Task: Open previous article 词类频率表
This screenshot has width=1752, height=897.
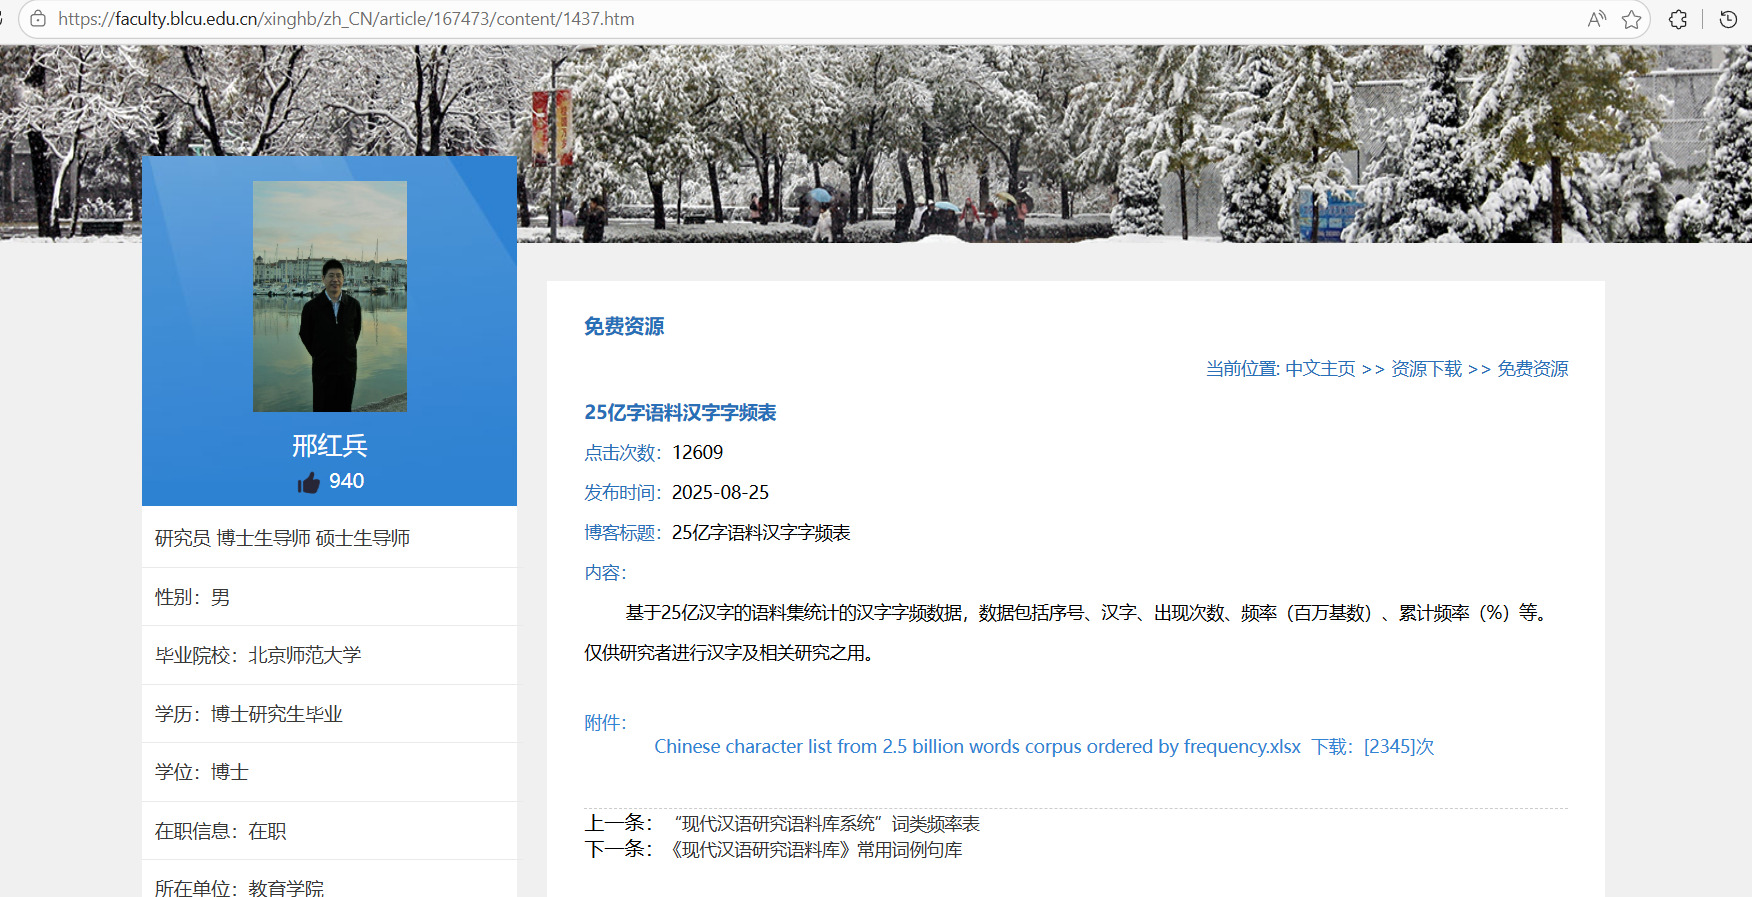Action: pyautogui.click(x=826, y=824)
